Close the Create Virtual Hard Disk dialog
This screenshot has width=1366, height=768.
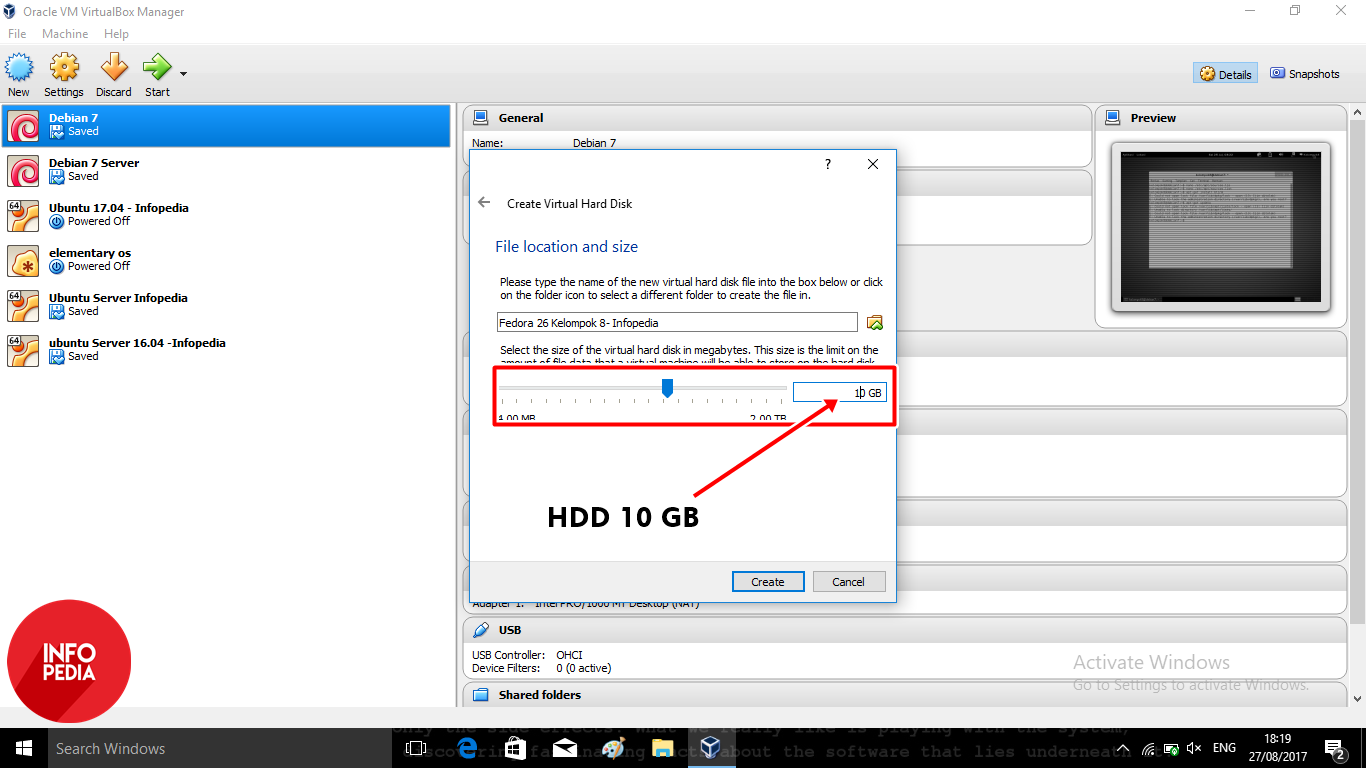click(x=873, y=164)
